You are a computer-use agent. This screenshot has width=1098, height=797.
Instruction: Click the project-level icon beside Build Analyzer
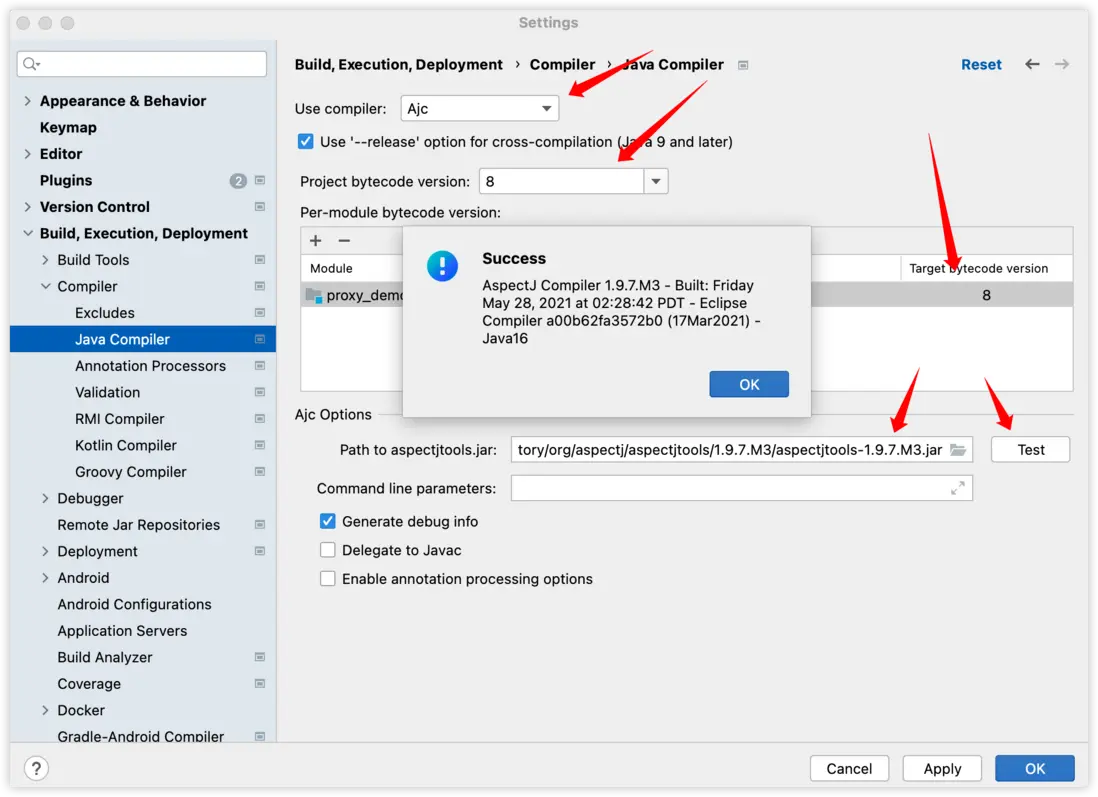(x=260, y=657)
